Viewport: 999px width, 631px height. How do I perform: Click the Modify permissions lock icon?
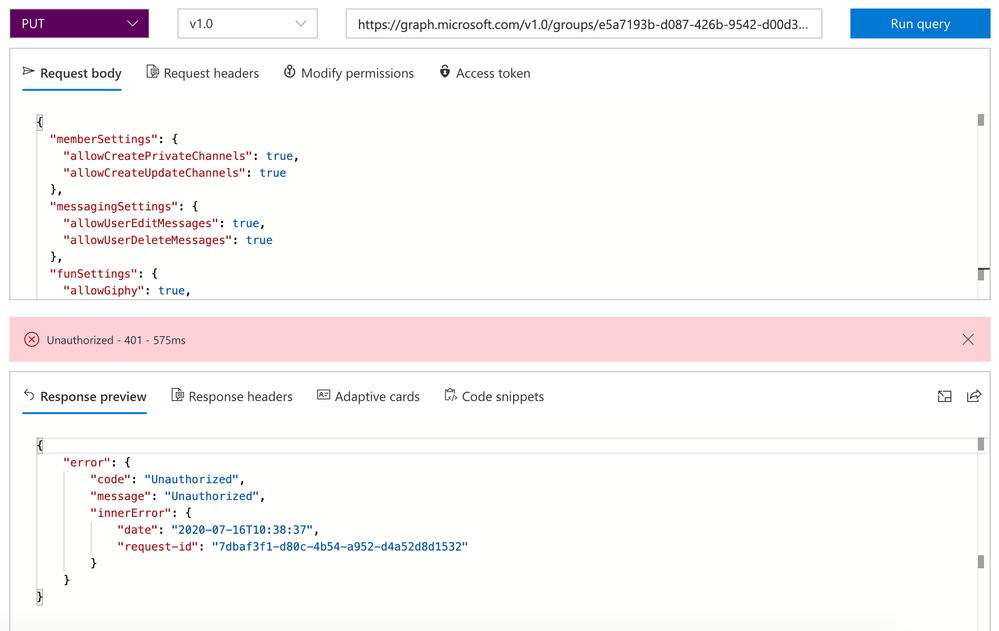point(289,72)
